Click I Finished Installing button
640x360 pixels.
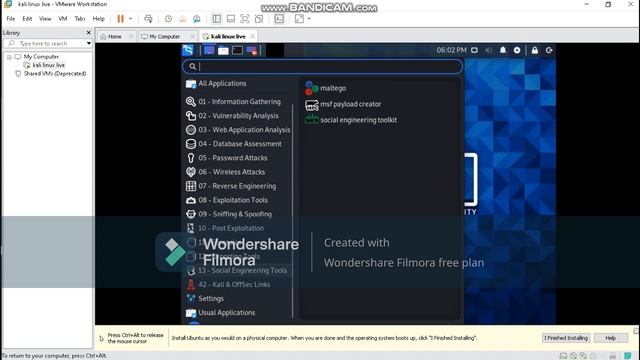coord(566,338)
